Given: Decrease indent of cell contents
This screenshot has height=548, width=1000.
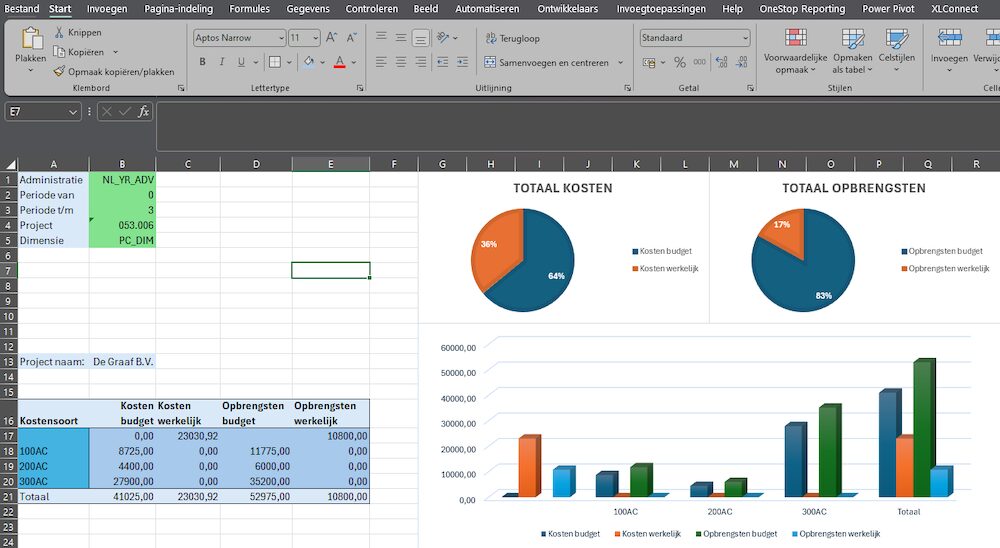Looking at the screenshot, I should click(x=443, y=62).
